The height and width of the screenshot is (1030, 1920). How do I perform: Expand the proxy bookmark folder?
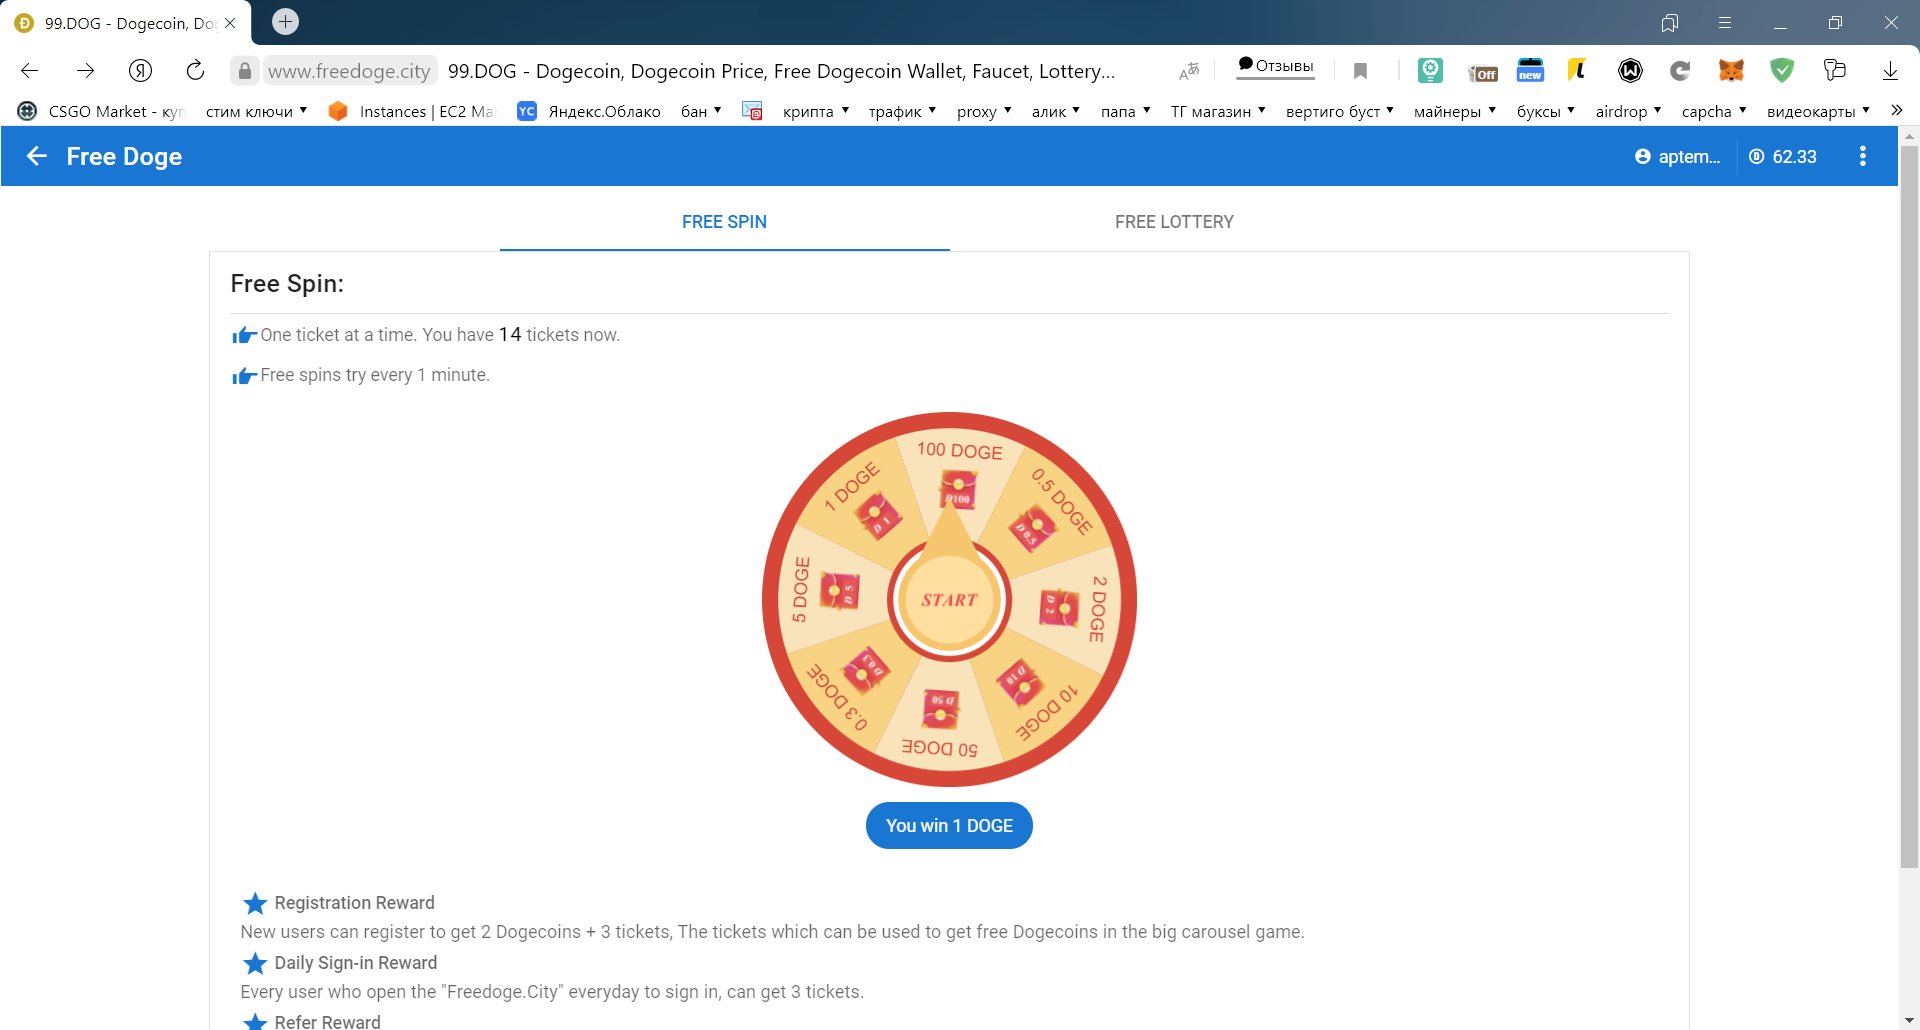coord(984,111)
